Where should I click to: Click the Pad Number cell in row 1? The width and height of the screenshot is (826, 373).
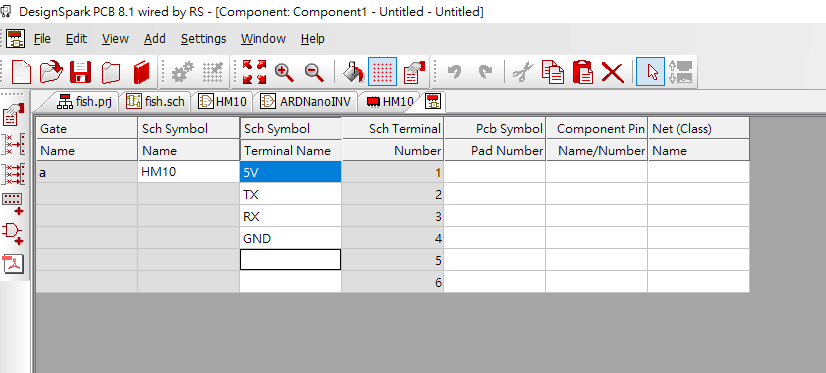(x=495, y=172)
